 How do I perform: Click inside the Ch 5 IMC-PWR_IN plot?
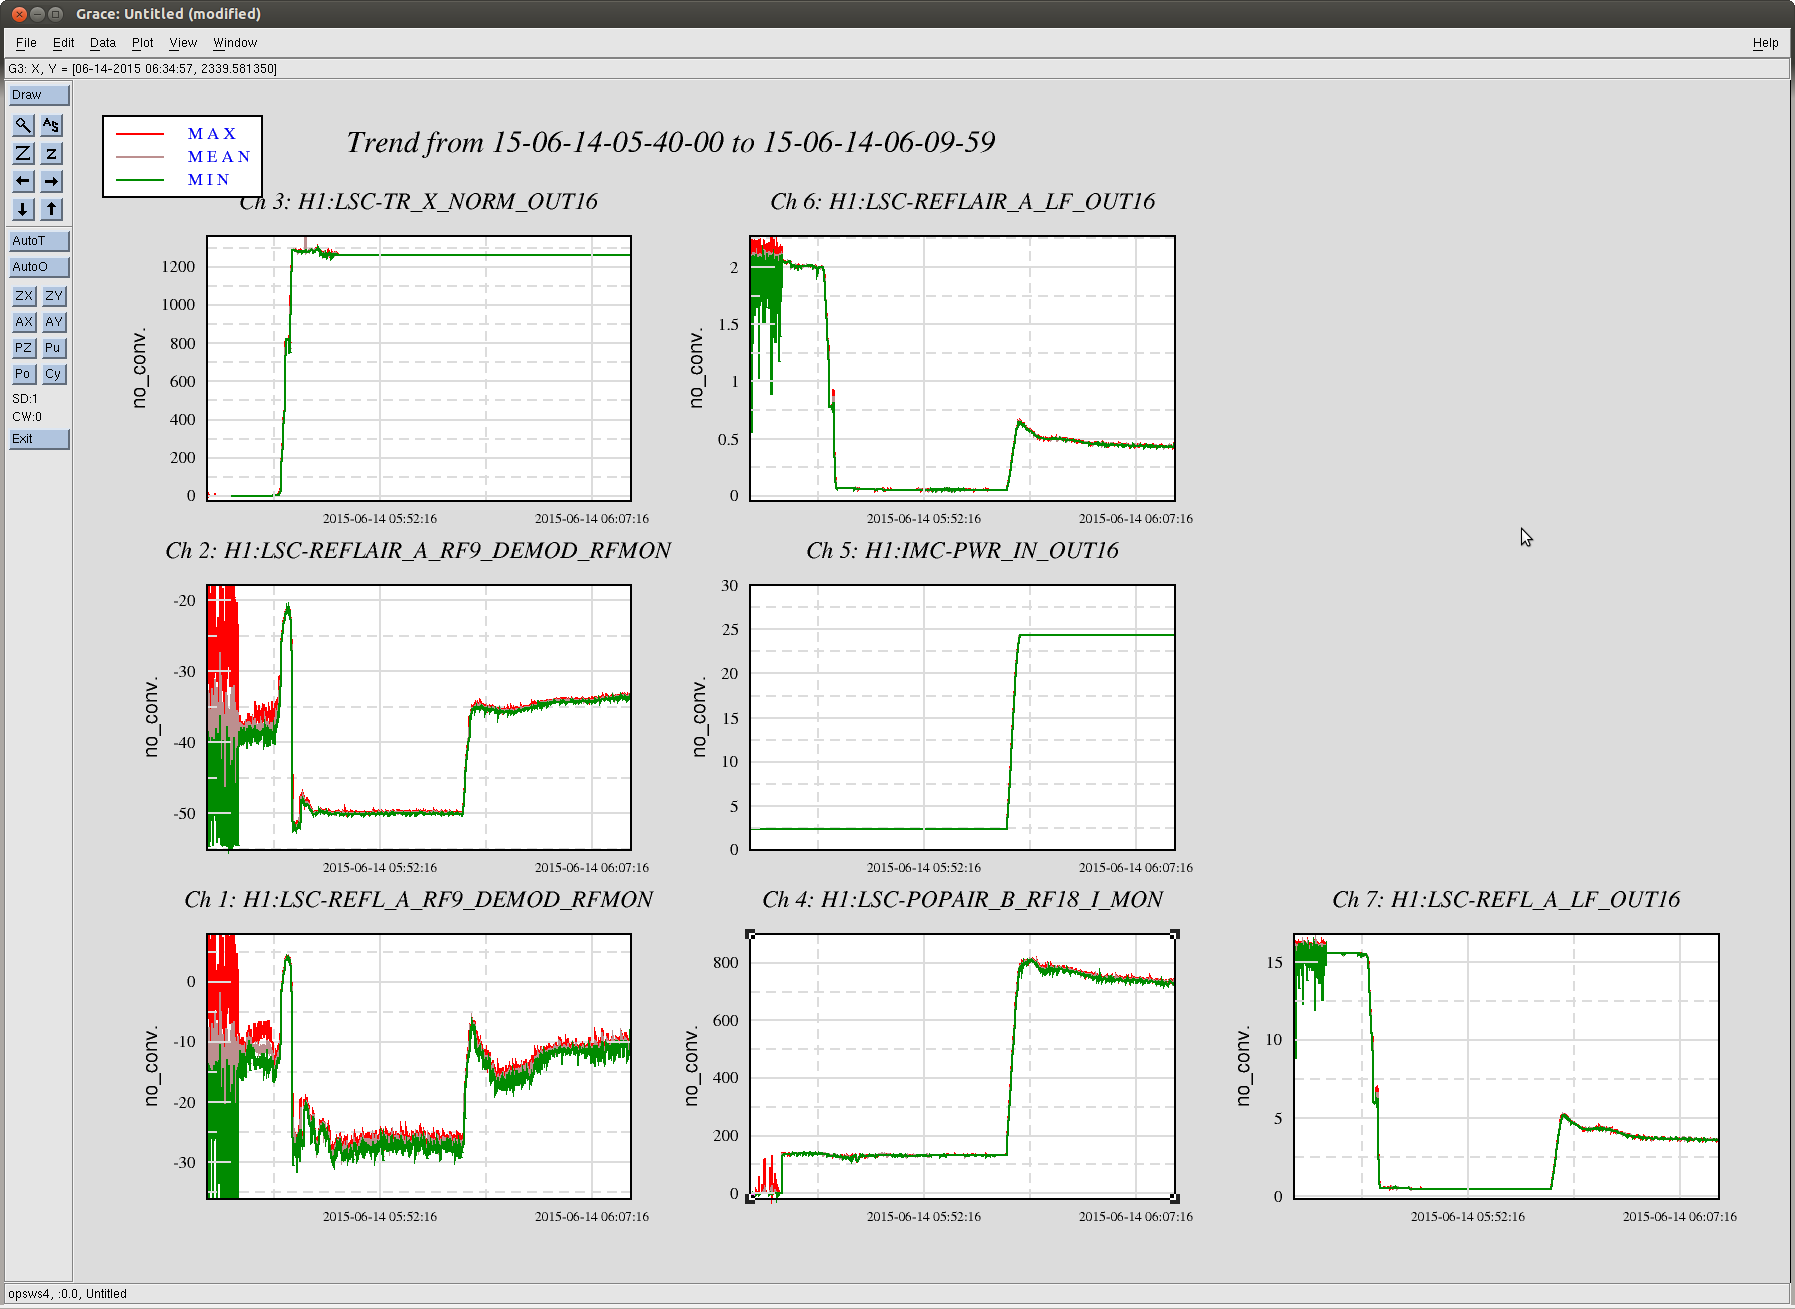coord(962,717)
